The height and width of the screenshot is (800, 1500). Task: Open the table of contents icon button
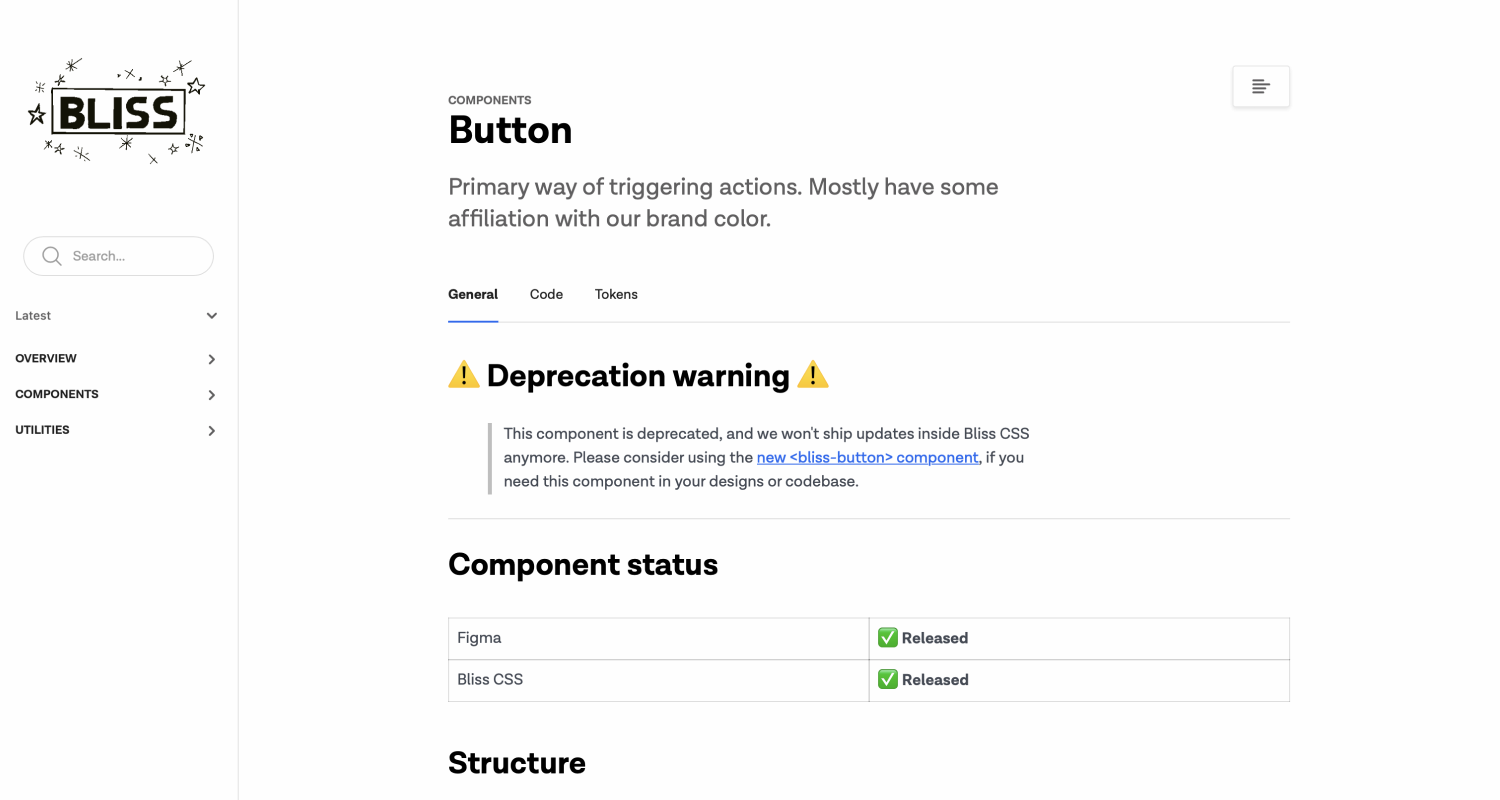(x=1261, y=87)
